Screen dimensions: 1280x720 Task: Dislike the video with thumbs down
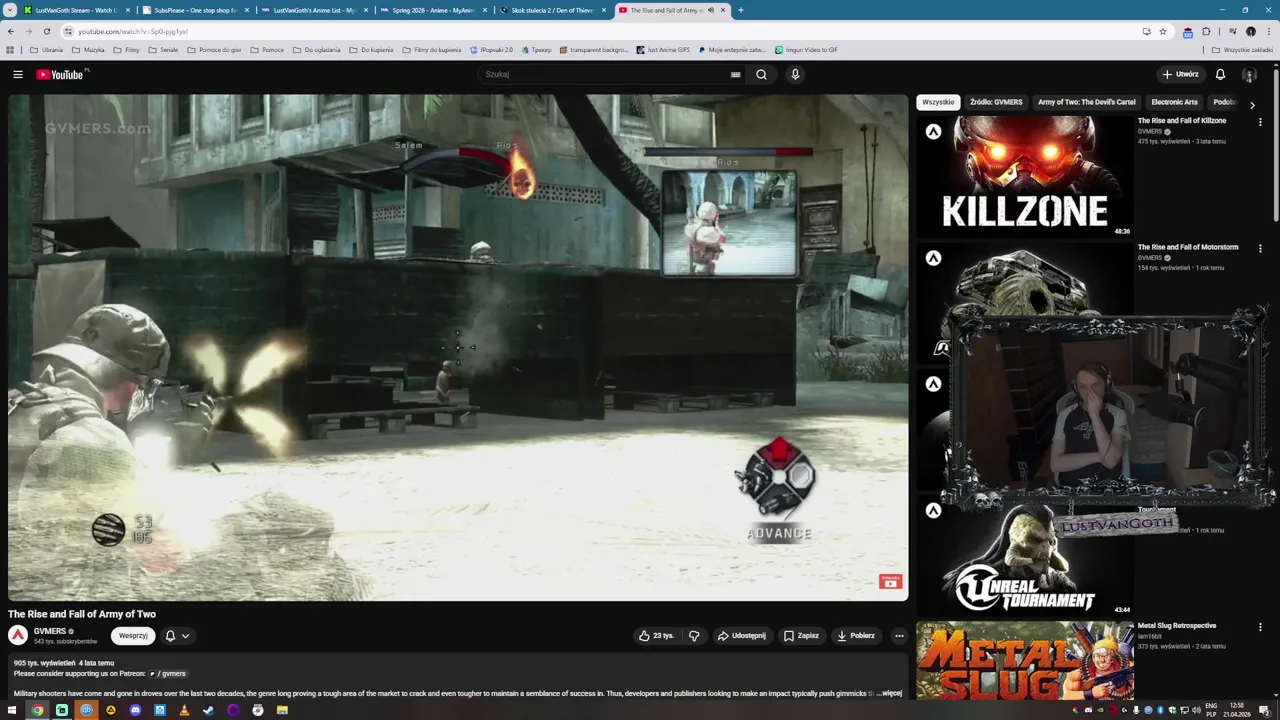coord(694,635)
